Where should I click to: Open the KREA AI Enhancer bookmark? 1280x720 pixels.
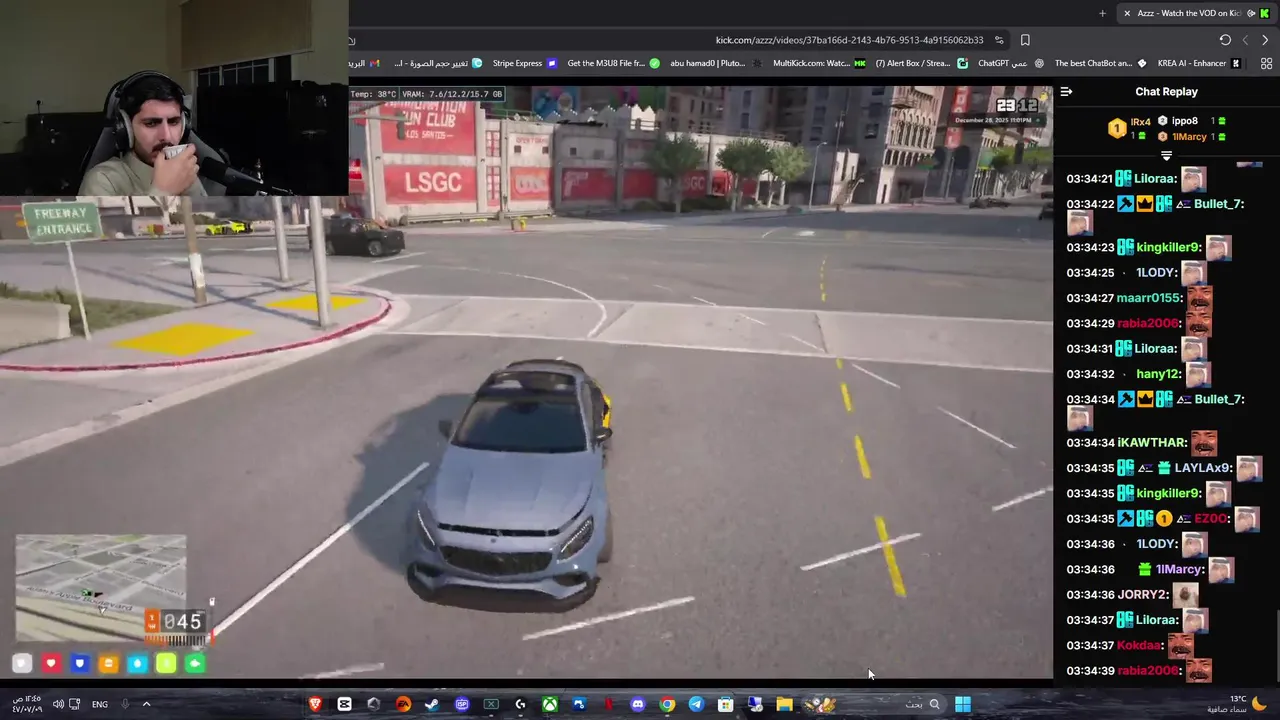tap(1199, 63)
